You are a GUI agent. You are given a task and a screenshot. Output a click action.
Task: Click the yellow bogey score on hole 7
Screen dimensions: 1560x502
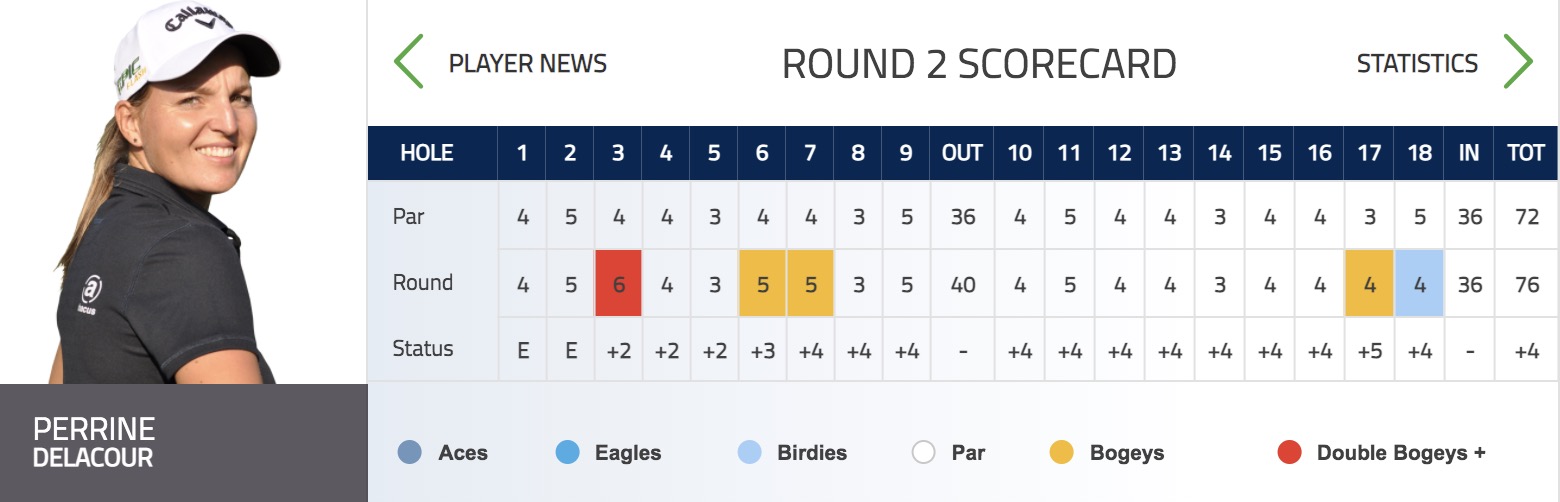click(811, 283)
